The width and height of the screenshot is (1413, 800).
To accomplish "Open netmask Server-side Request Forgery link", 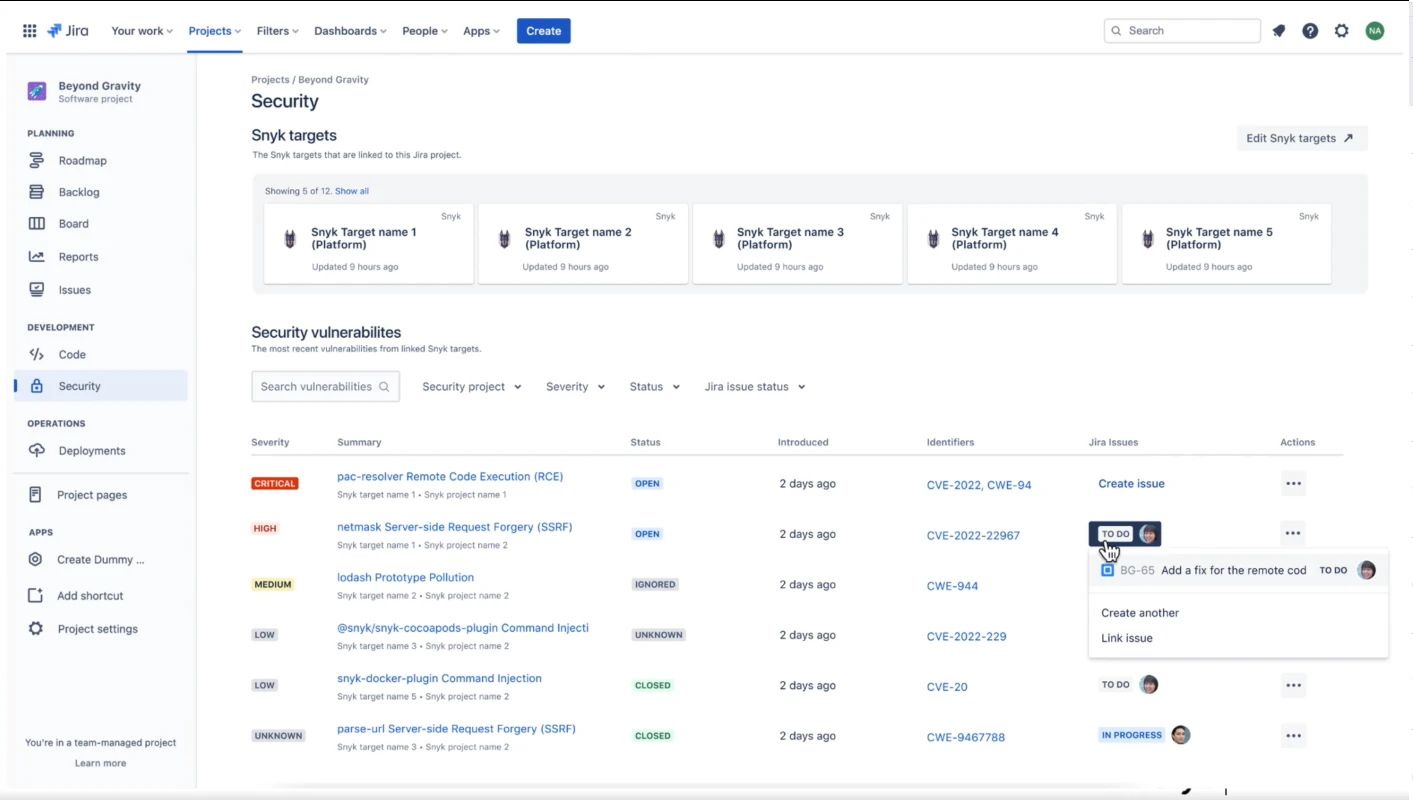I will 455,527.
